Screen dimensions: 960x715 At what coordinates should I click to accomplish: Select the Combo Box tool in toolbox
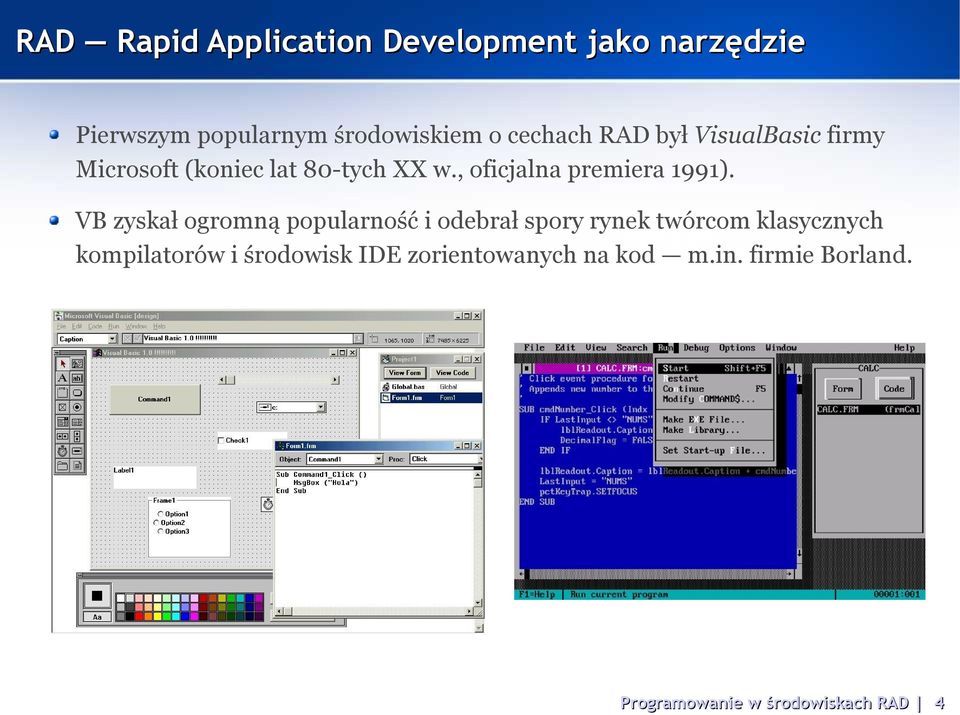62,422
